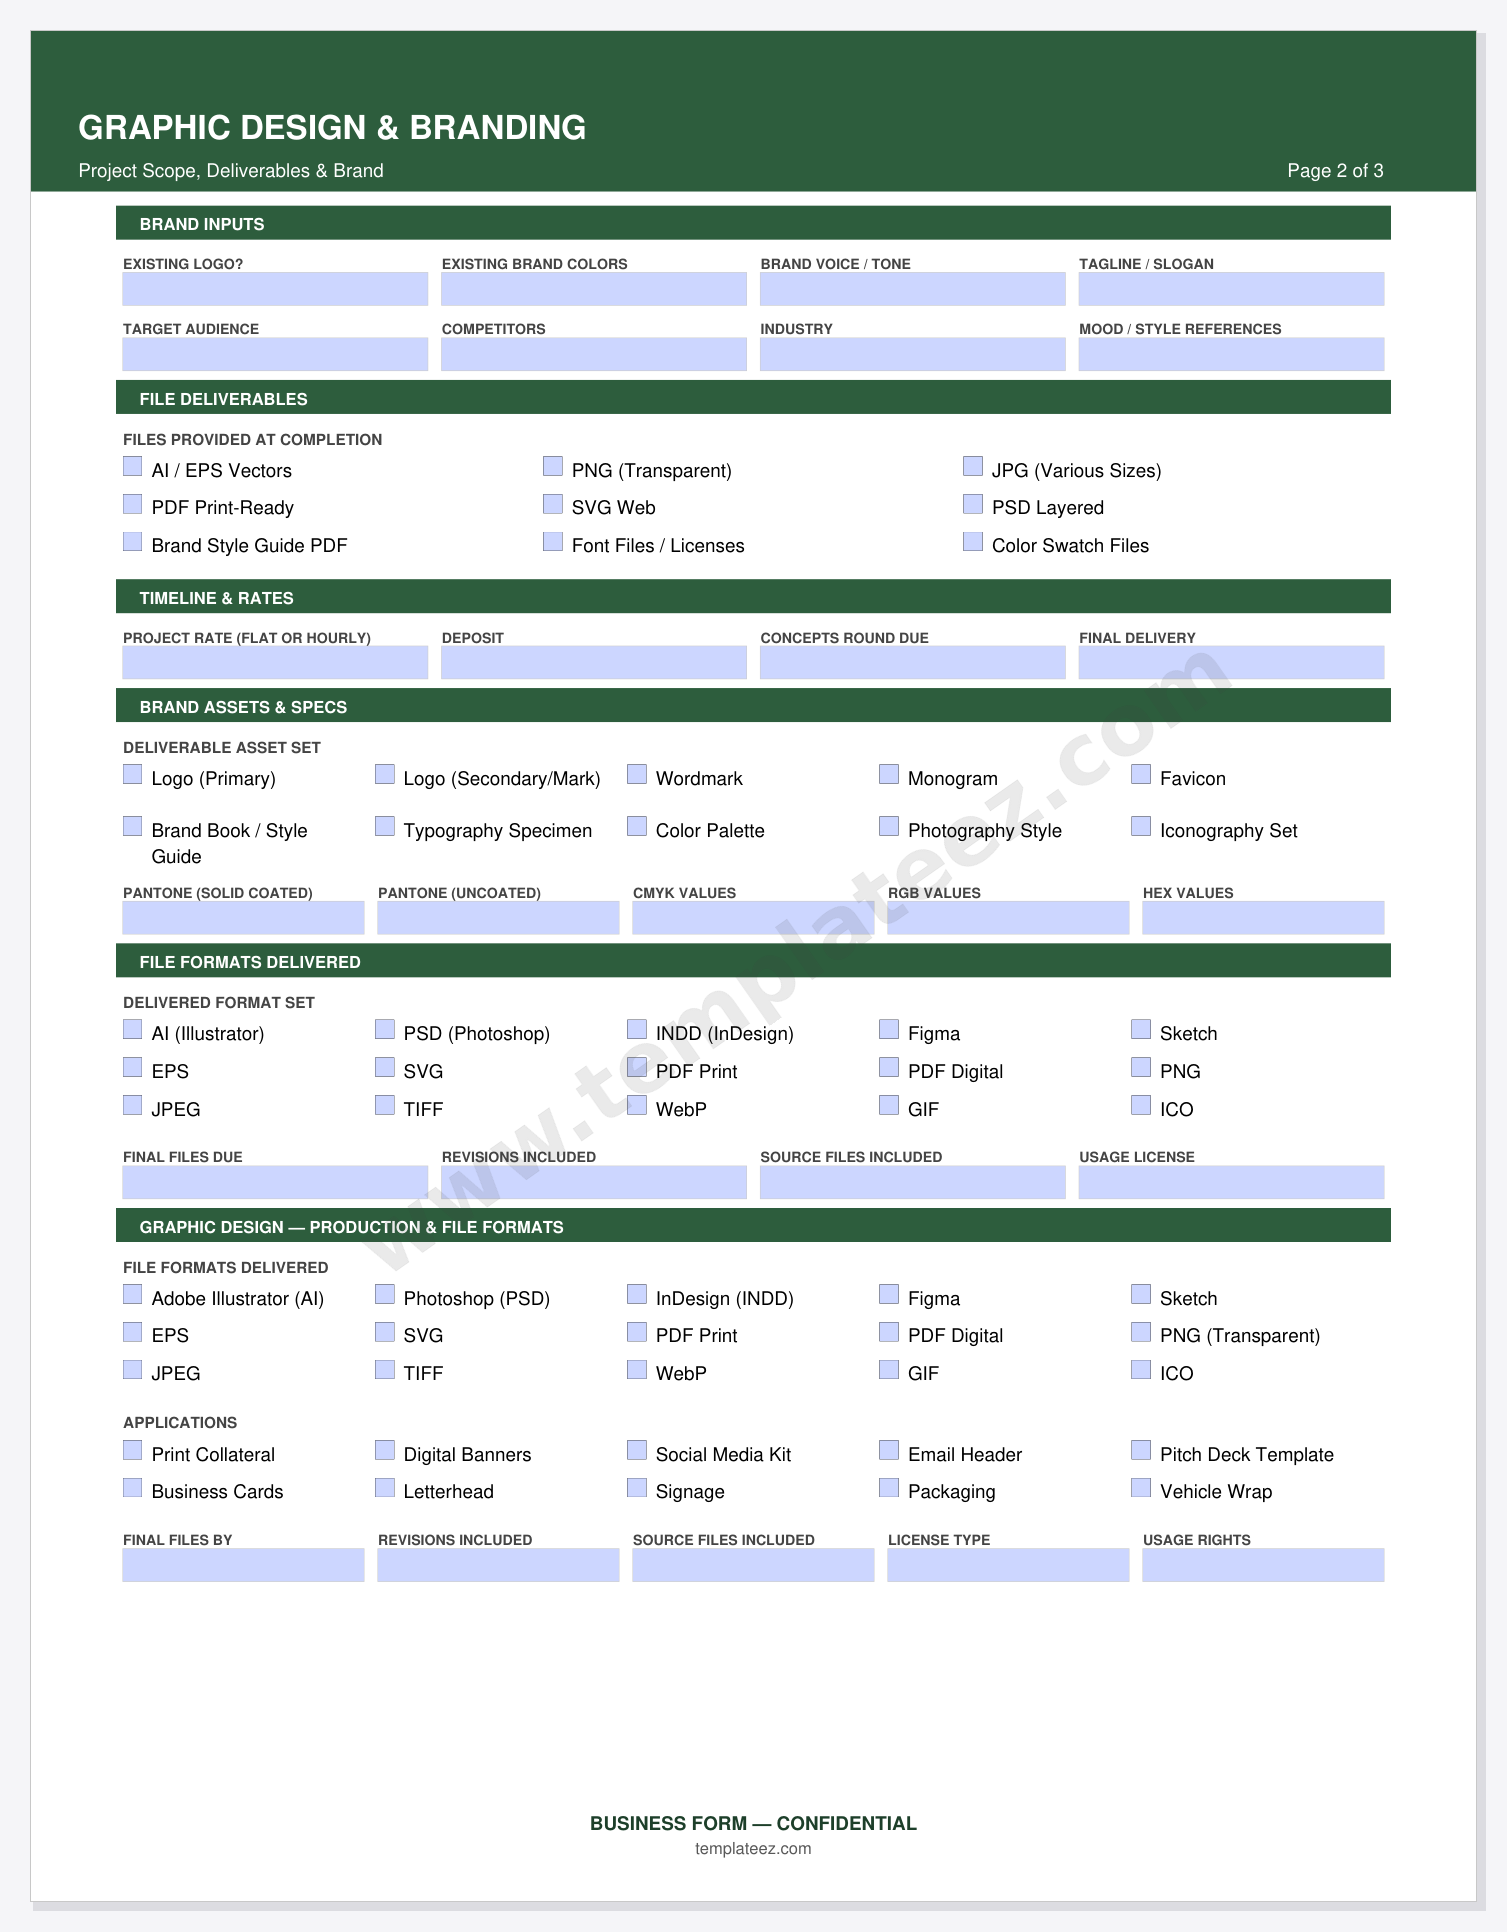Enable the InDesign (INDD) checkbox
The image size is (1507, 1932).
click(637, 1294)
